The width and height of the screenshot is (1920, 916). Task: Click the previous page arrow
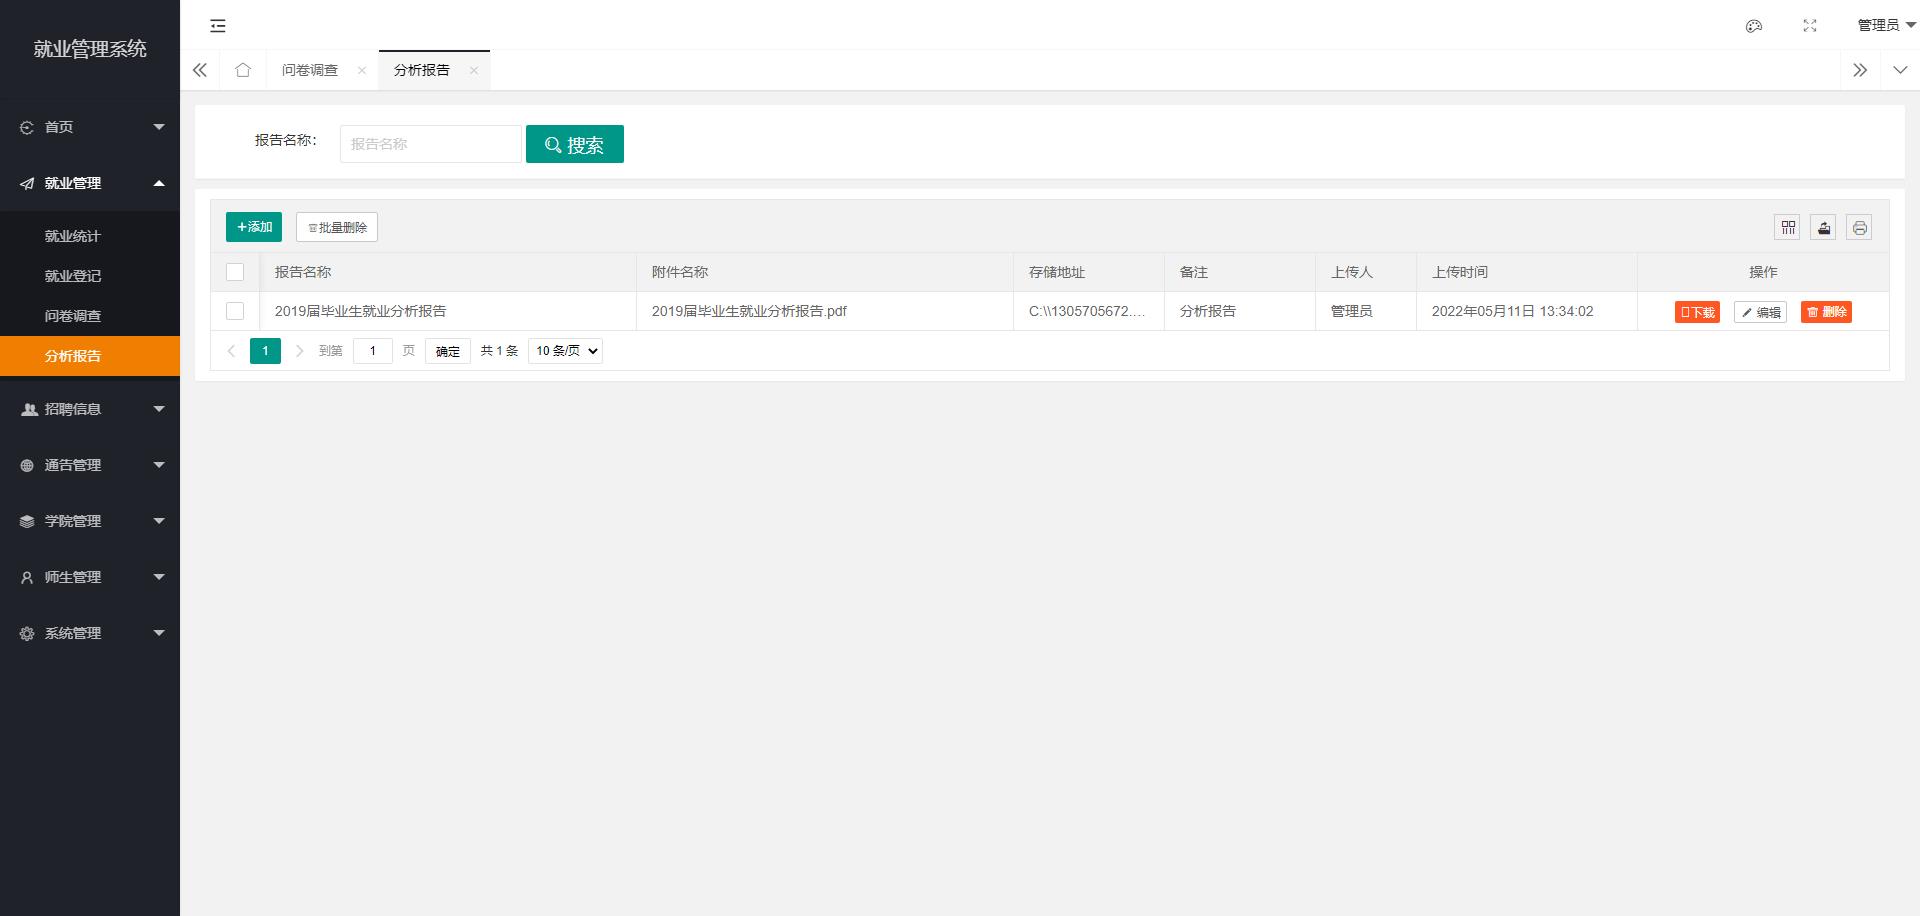(x=231, y=351)
